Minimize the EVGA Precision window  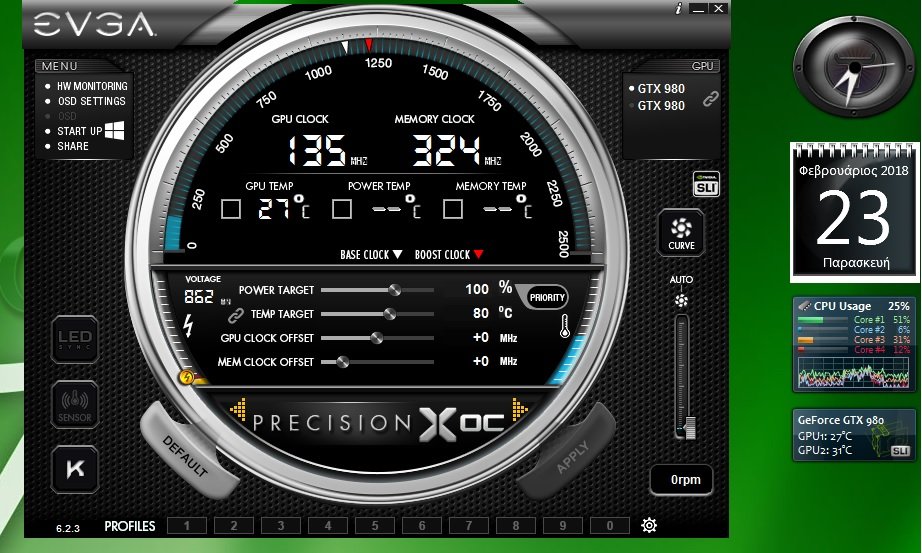698,9
